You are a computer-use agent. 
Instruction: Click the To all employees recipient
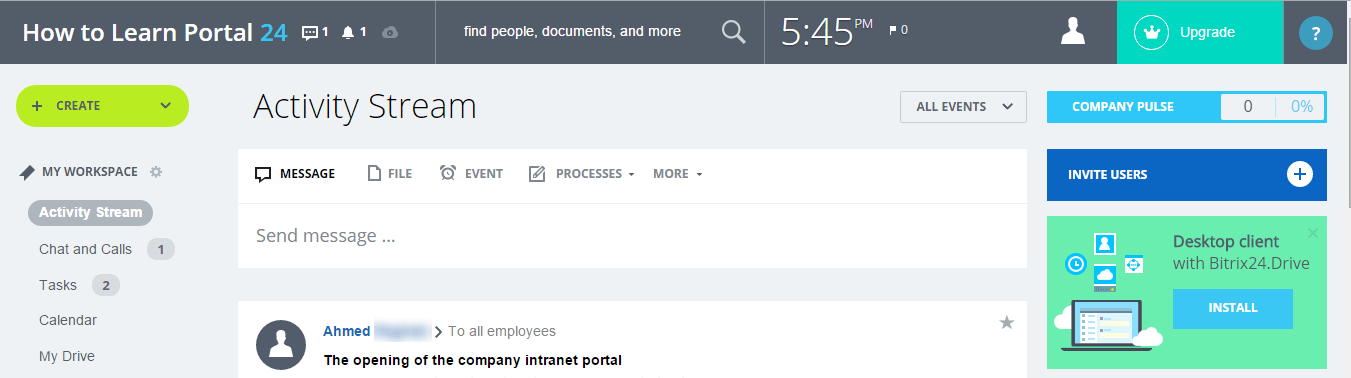coord(502,331)
